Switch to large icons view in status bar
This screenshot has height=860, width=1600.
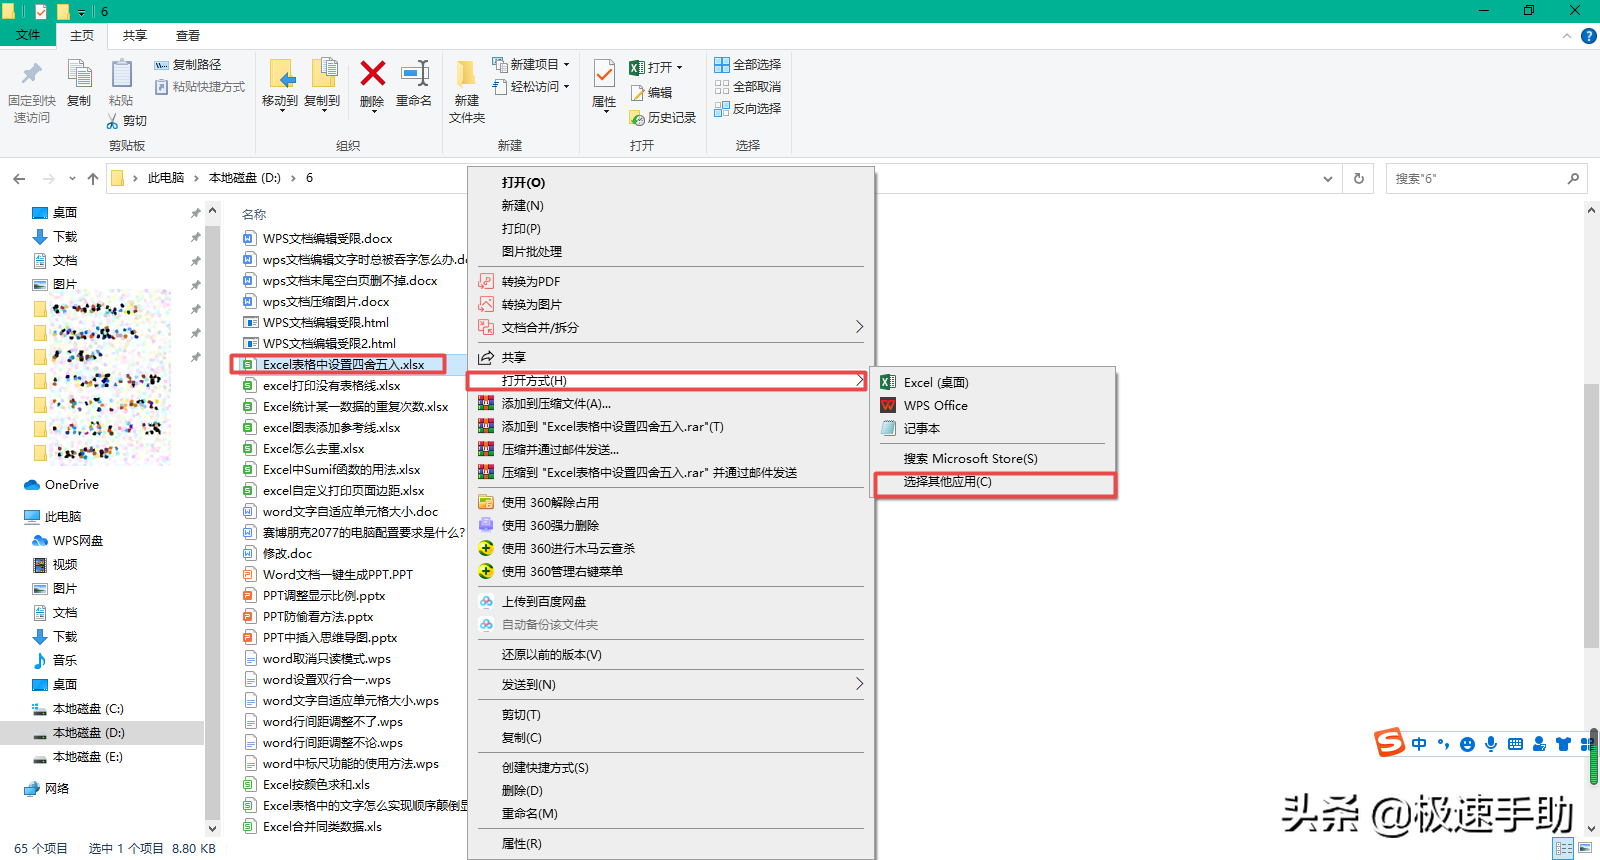click(x=1585, y=848)
